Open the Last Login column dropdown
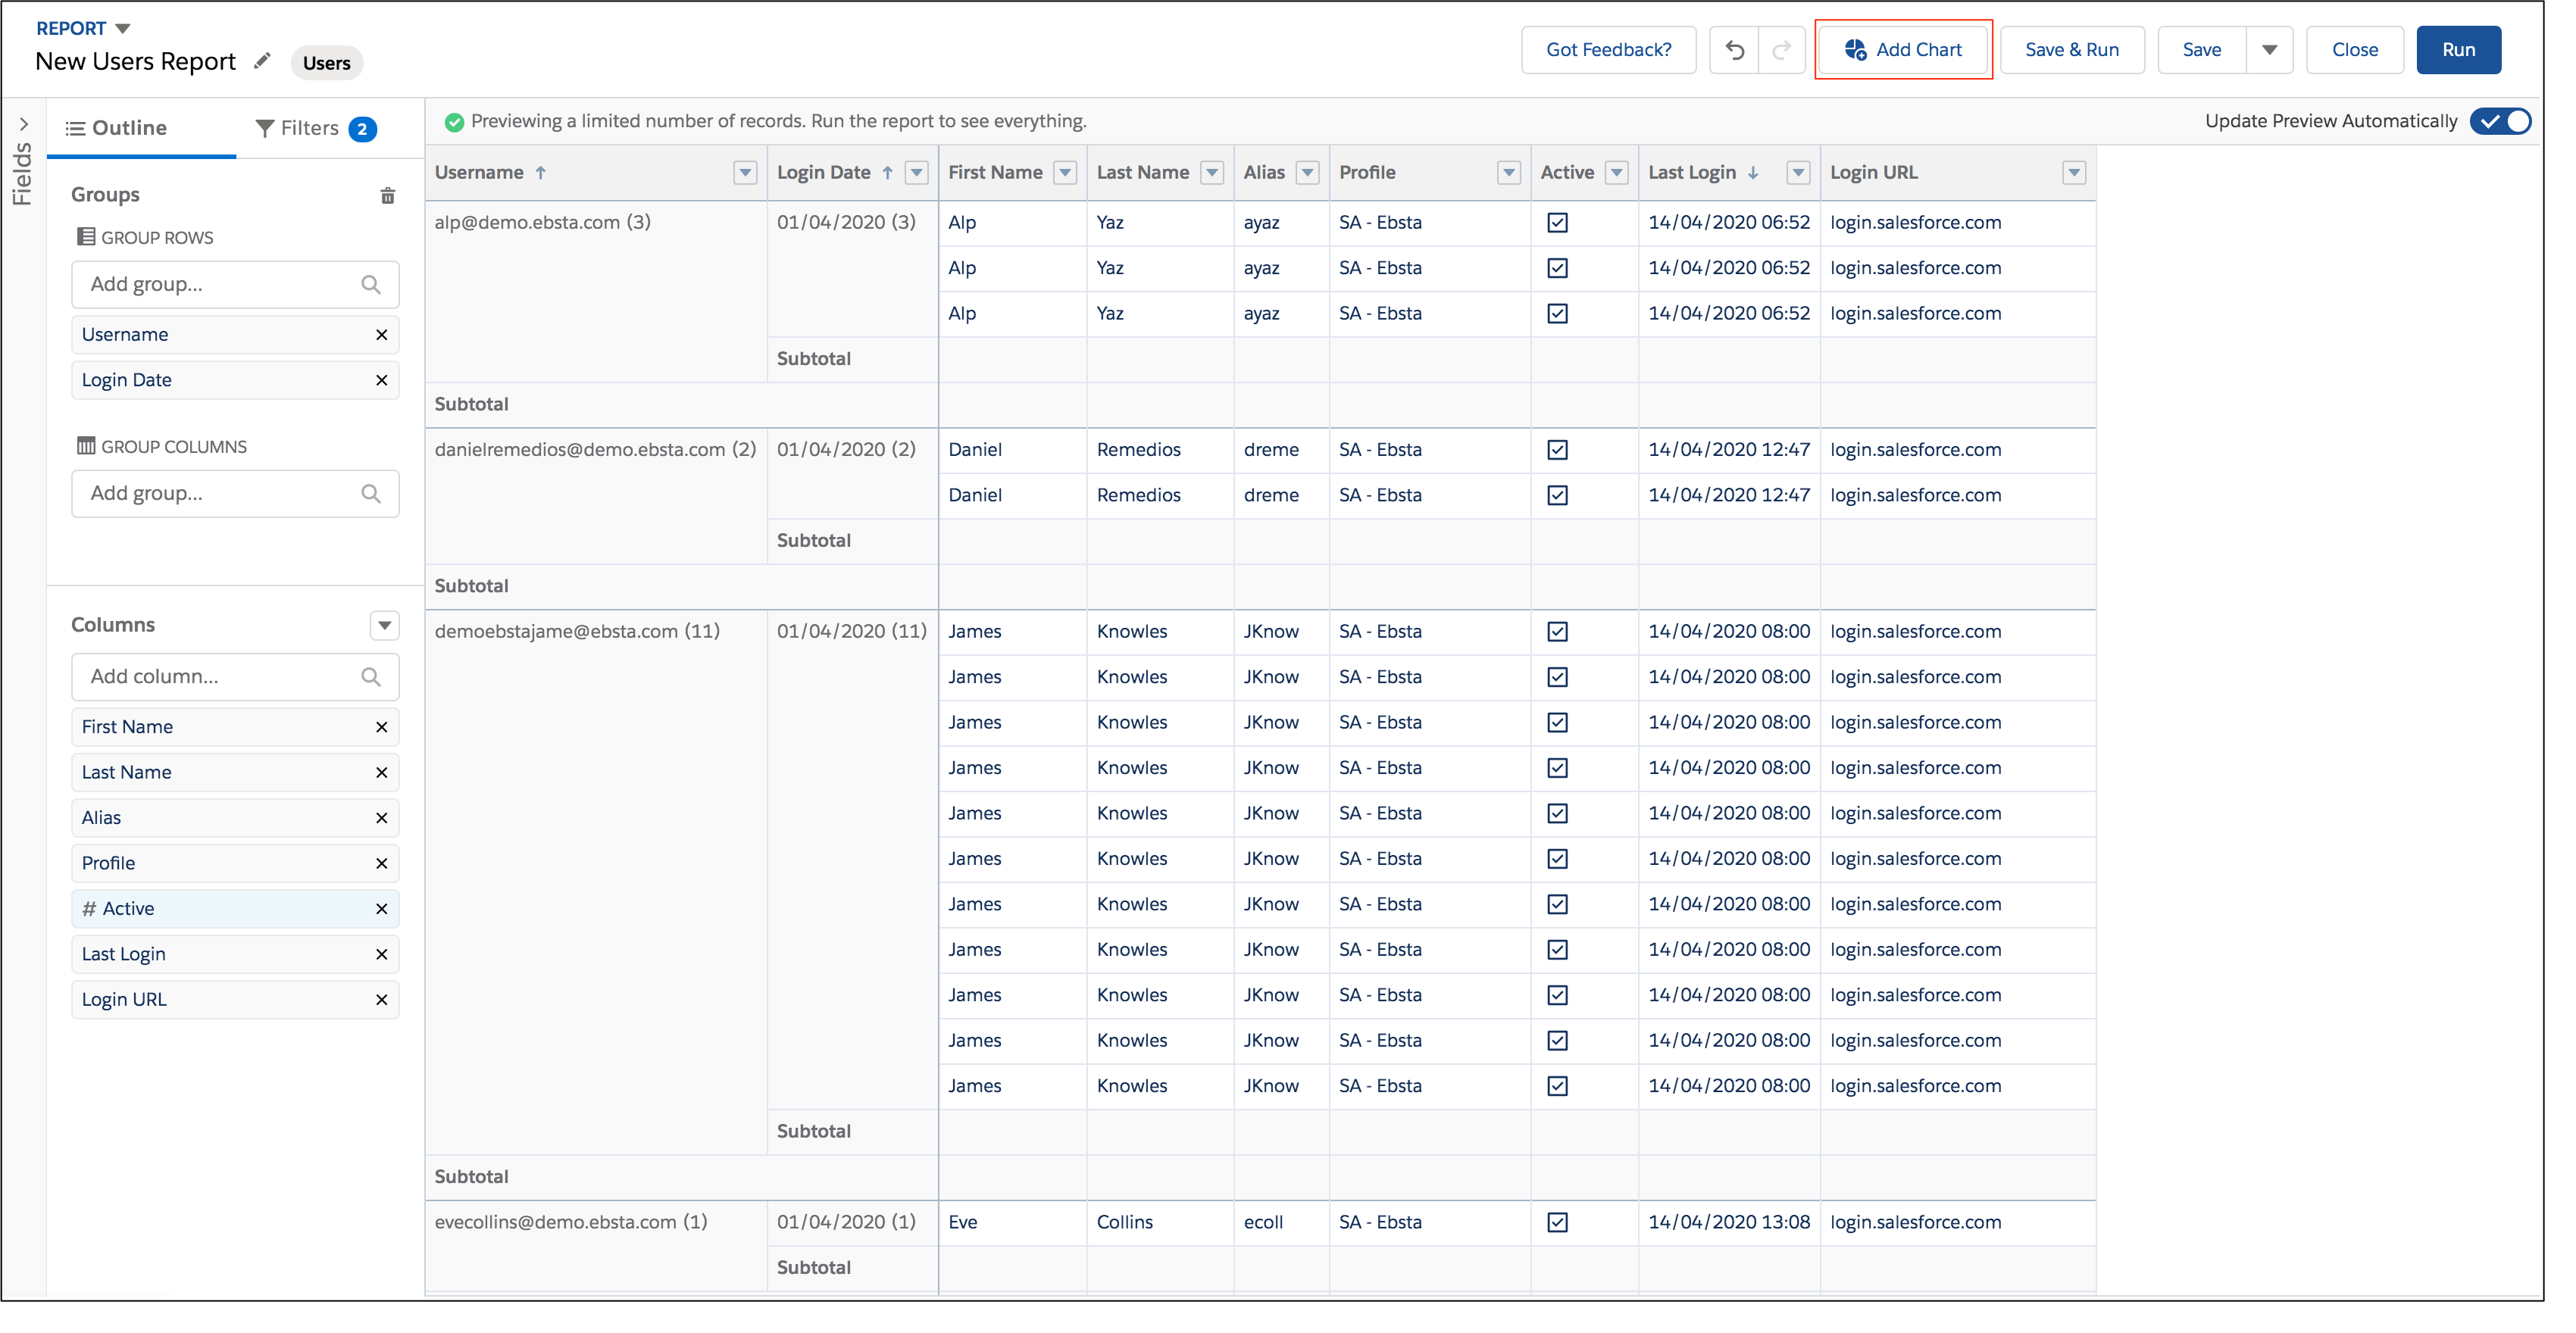Screen dimensions: 2576x1333 pos(1798,173)
